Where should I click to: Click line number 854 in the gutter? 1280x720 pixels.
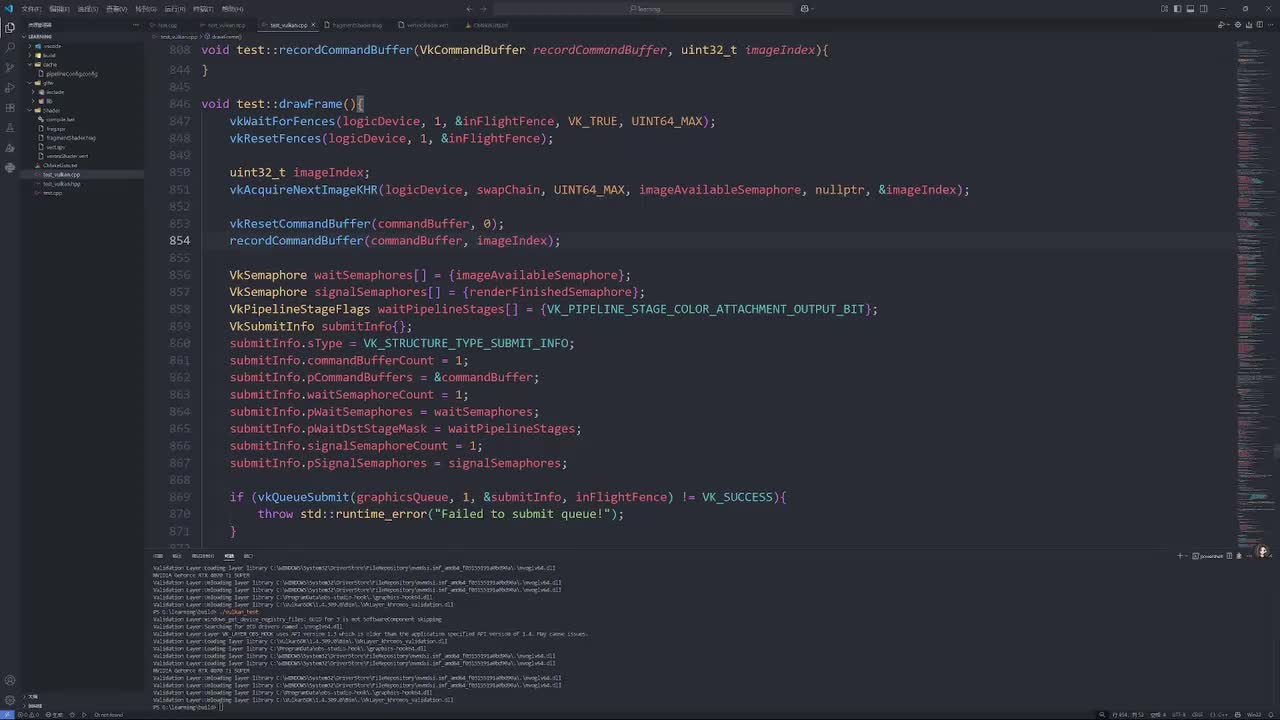tap(180, 241)
